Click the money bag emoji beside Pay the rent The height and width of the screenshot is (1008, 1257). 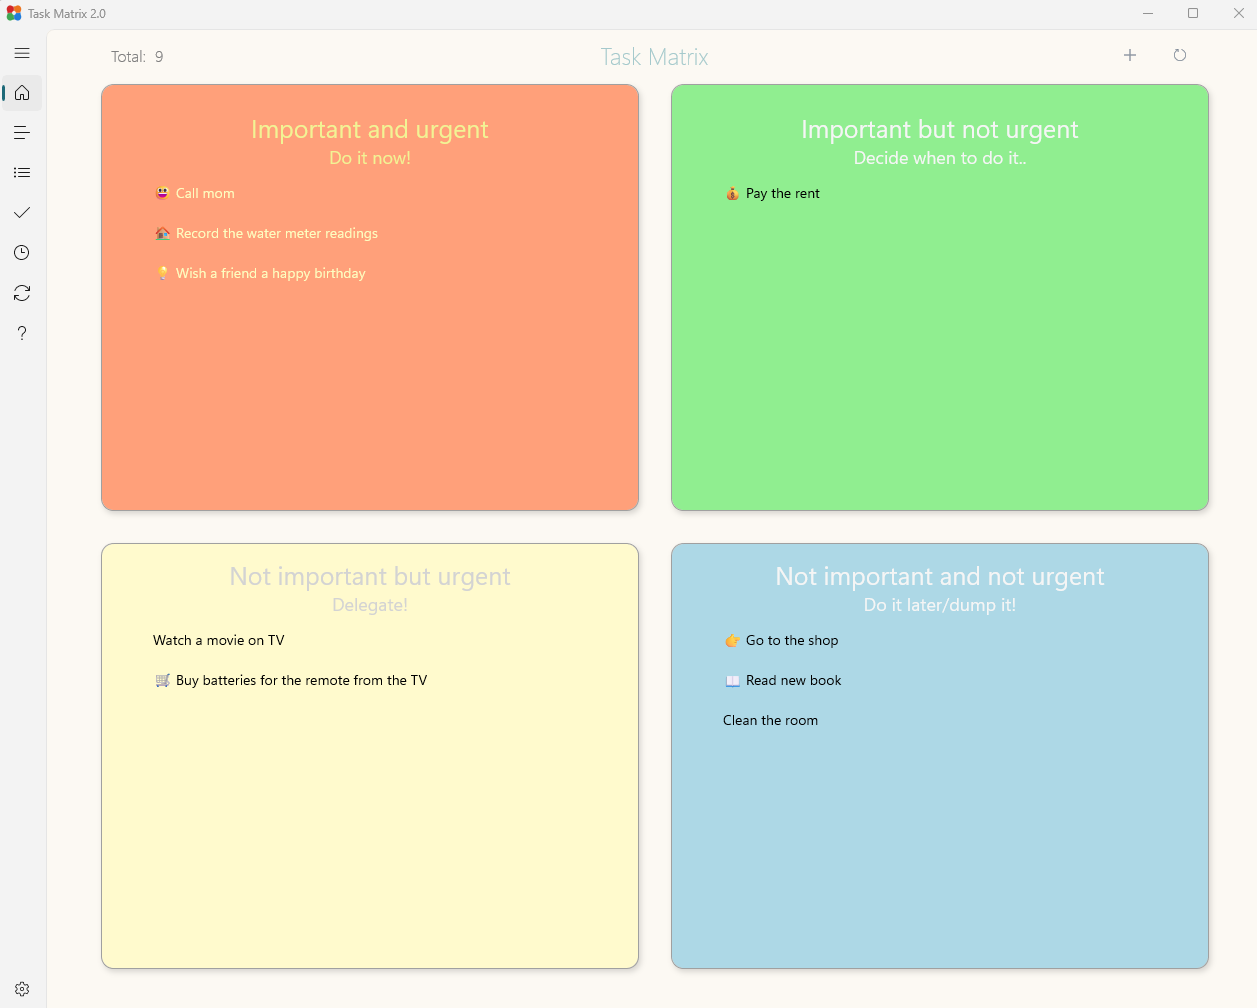(x=732, y=193)
